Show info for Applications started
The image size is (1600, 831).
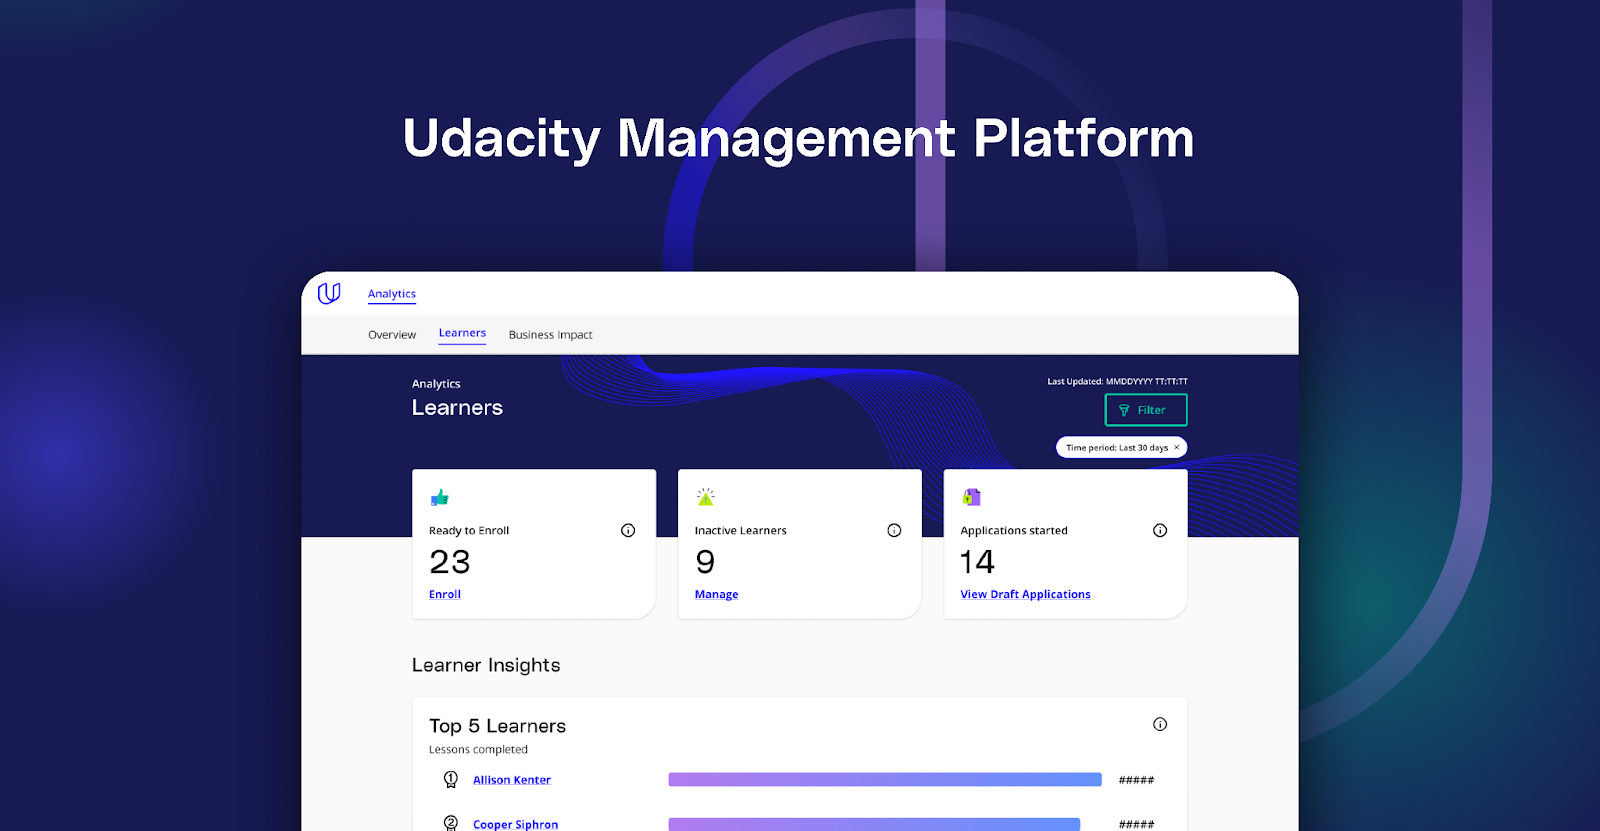pyautogui.click(x=1160, y=530)
